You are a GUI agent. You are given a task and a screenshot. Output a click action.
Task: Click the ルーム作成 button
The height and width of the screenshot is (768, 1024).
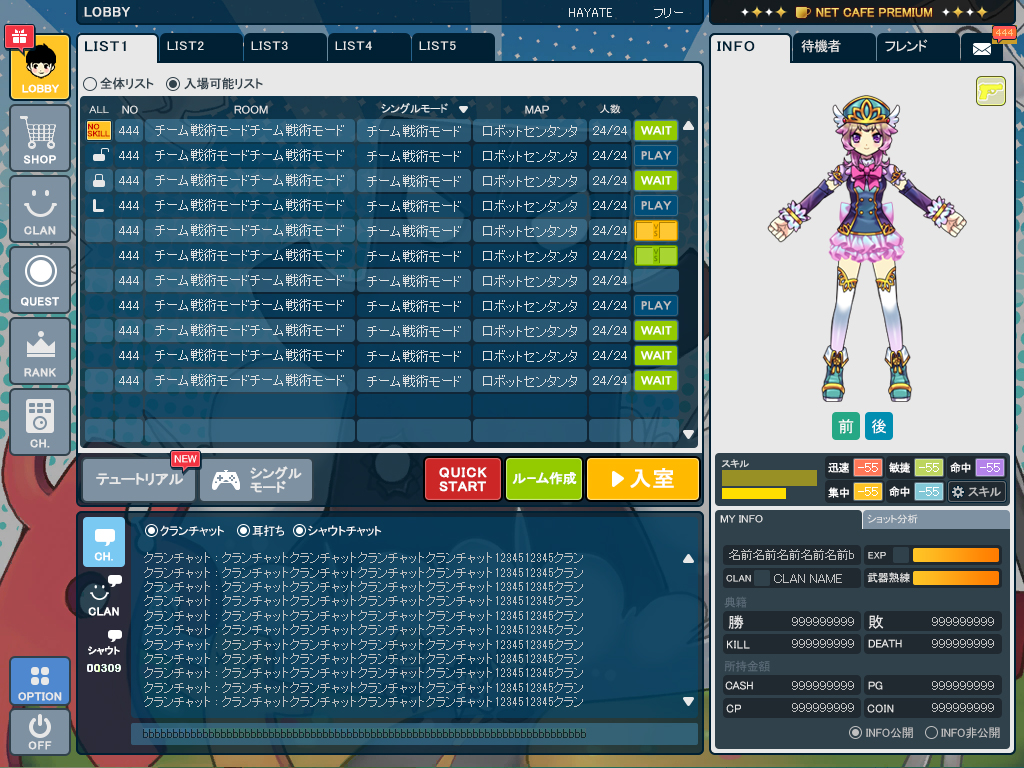click(544, 479)
